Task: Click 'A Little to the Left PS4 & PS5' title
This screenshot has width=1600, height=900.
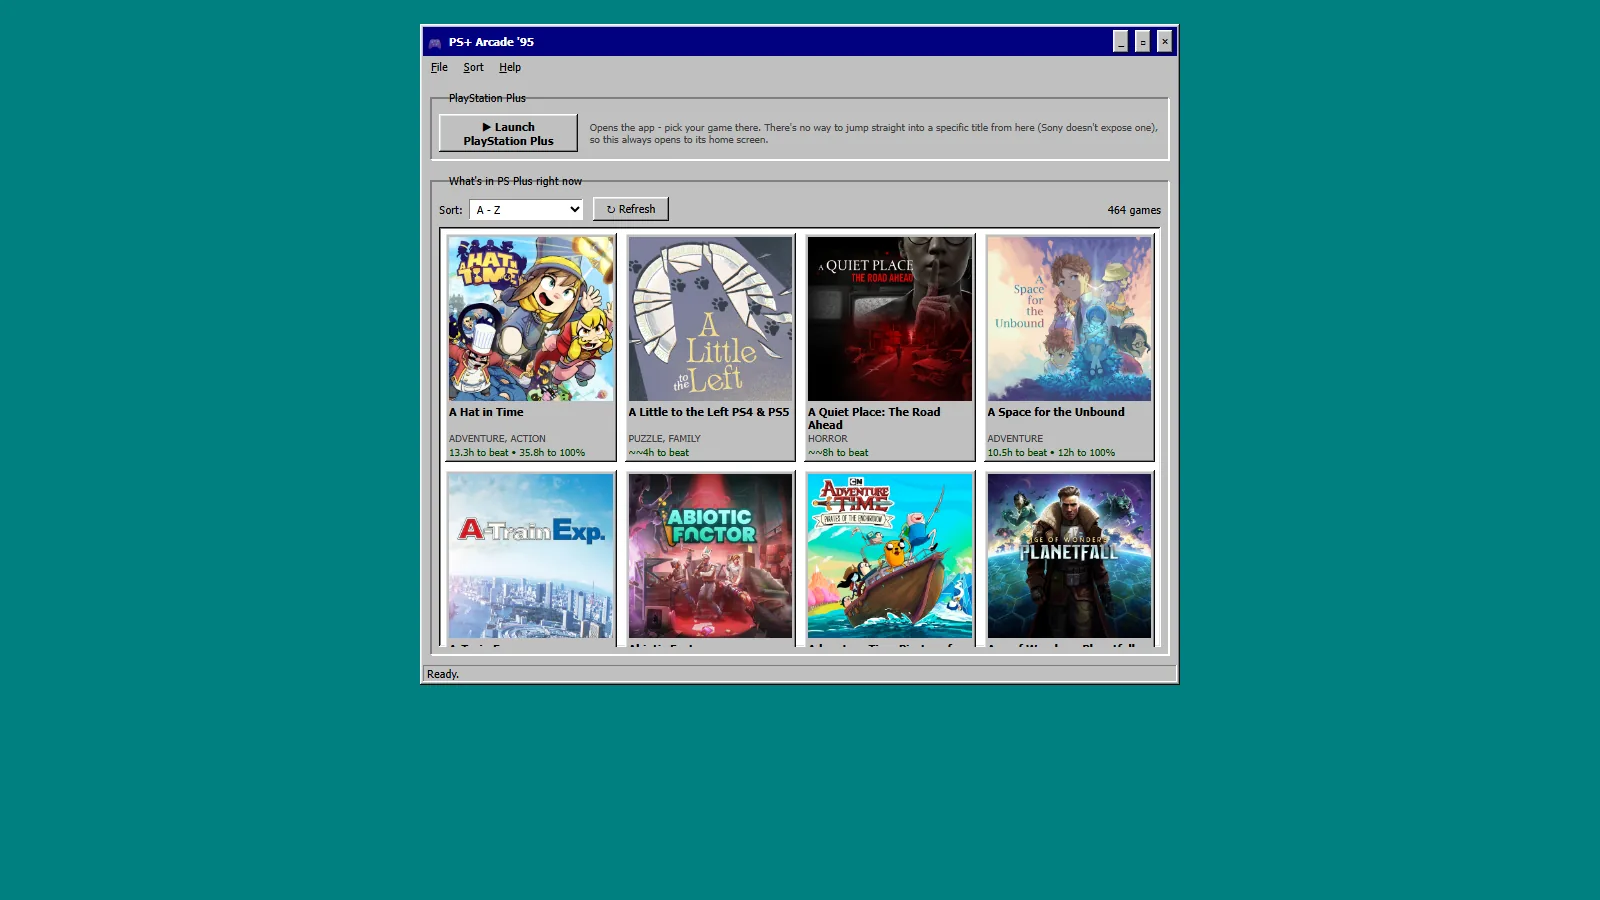Action: click(x=709, y=412)
